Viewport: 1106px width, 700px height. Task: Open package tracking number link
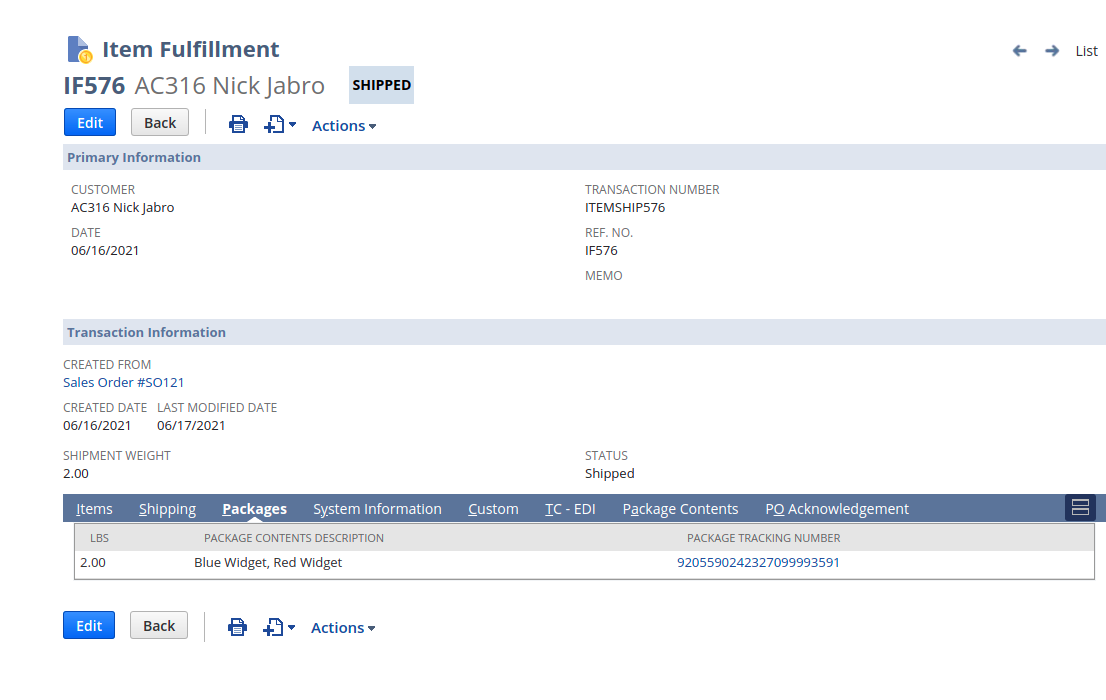(758, 562)
